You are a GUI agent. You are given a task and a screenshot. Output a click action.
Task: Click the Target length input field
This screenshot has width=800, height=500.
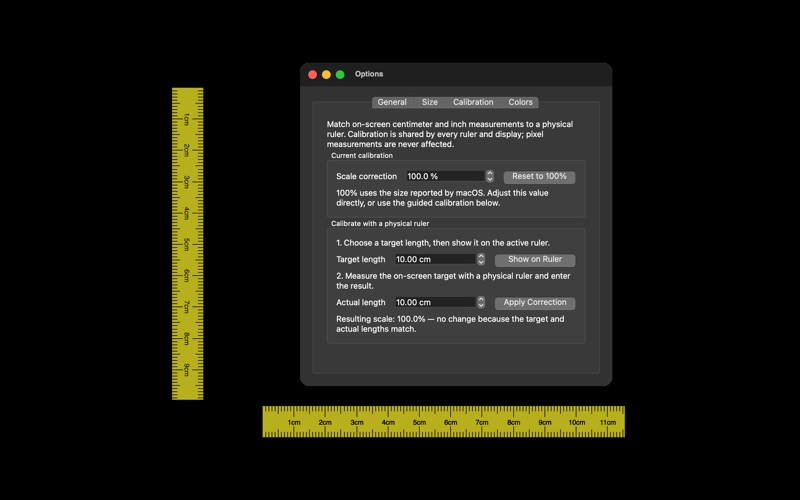coord(435,259)
